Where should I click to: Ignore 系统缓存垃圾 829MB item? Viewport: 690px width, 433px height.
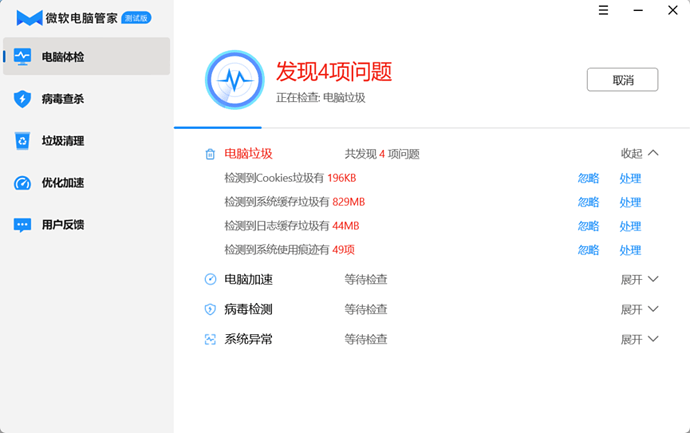point(588,202)
